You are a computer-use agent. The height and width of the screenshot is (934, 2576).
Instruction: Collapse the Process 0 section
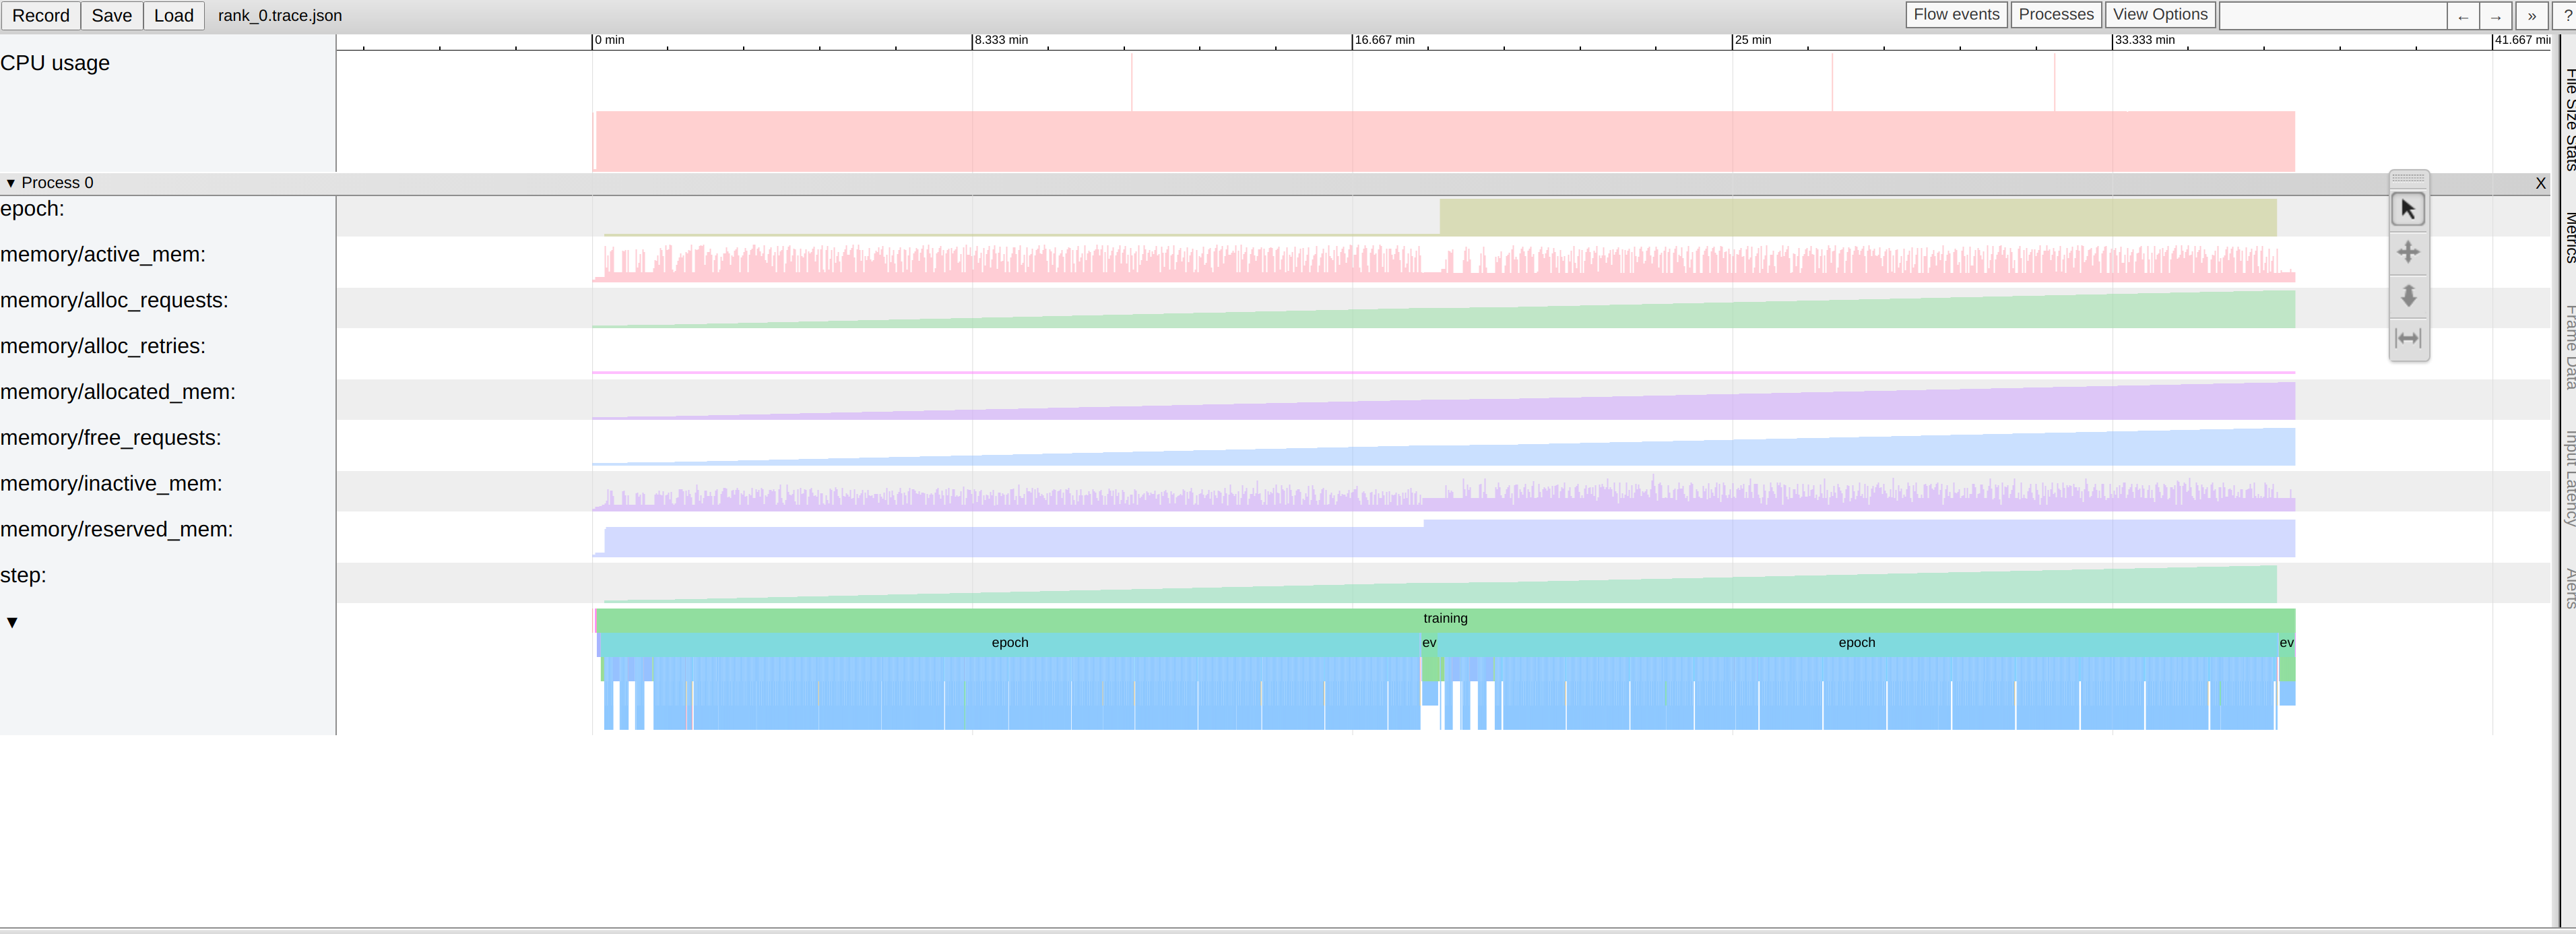click(11, 183)
